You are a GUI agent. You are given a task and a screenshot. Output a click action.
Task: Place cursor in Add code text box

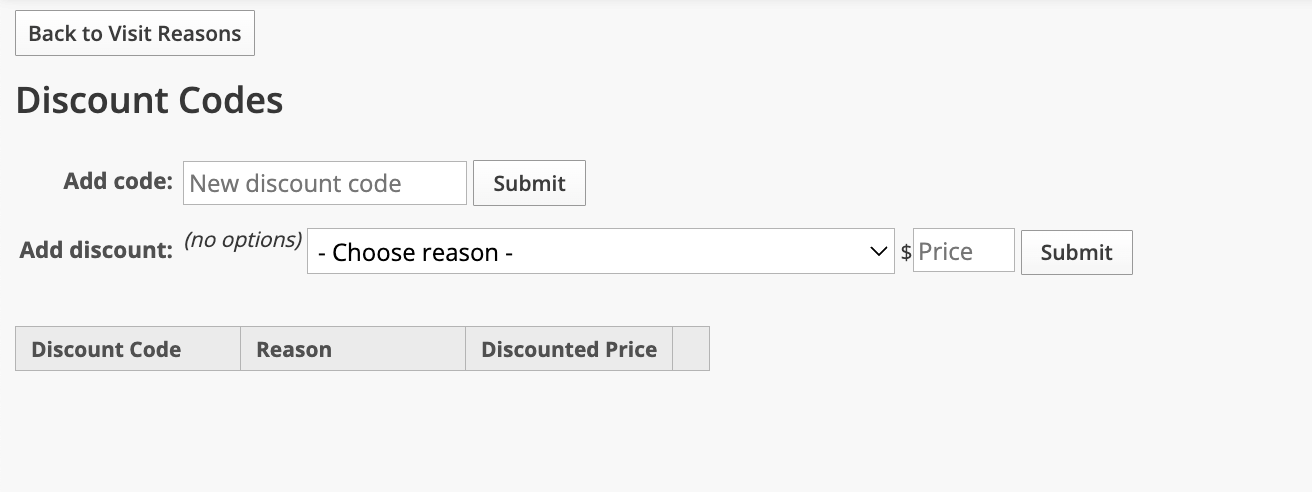point(324,183)
